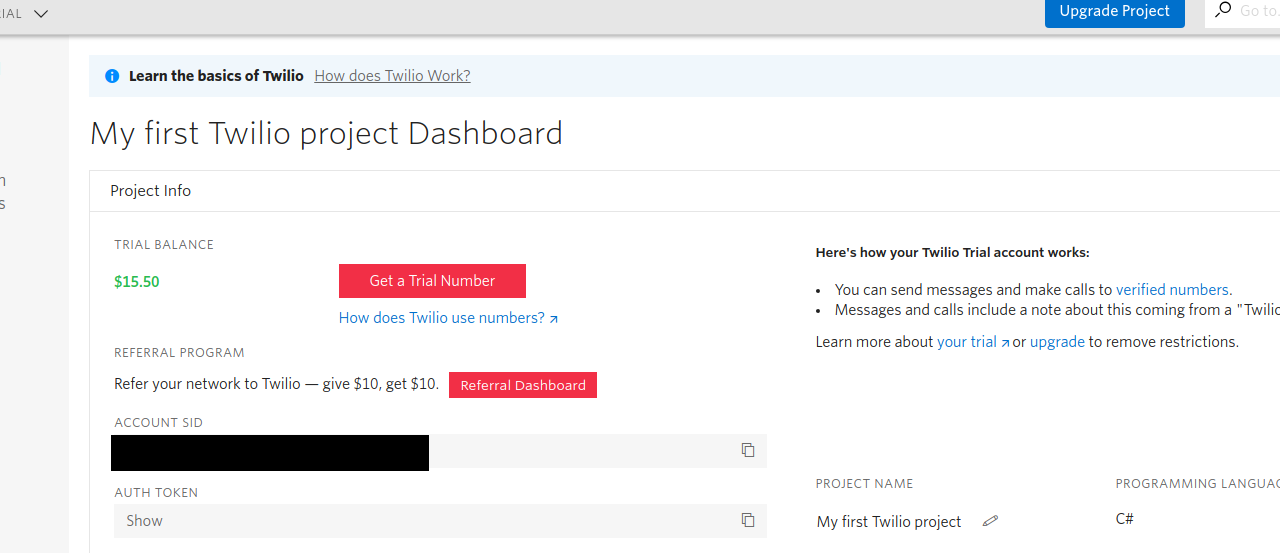This screenshot has height=553, width=1280.
Task: Click the search magnifier icon in the top bar
Action: tap(1222, 11)
